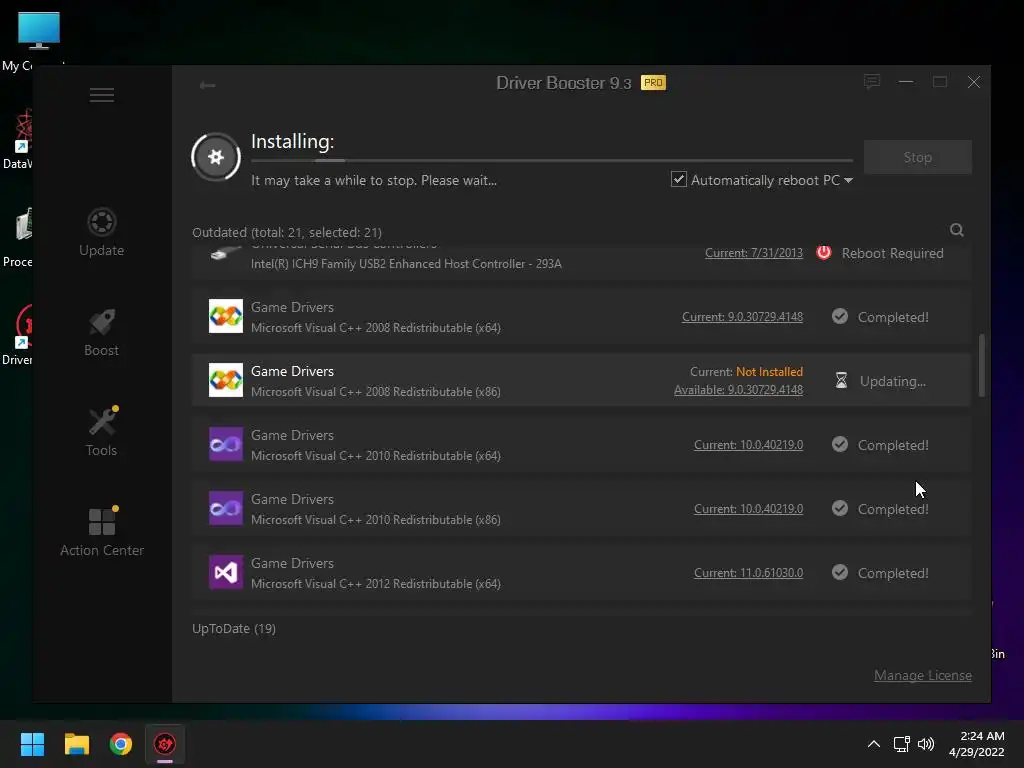The height and width of the screenshot is (768, 1024).
Task: Expand the Automatically reboot PC dropdown arrow
Action: 848,180
